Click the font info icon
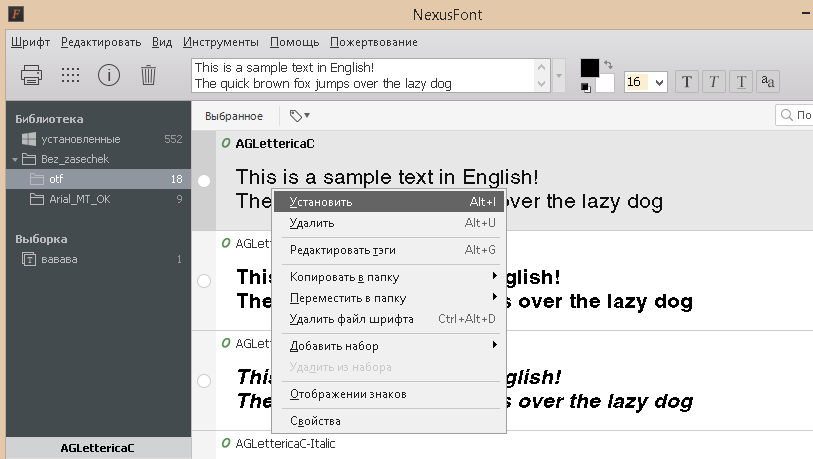813x459 pixels. tap(109, 75)
